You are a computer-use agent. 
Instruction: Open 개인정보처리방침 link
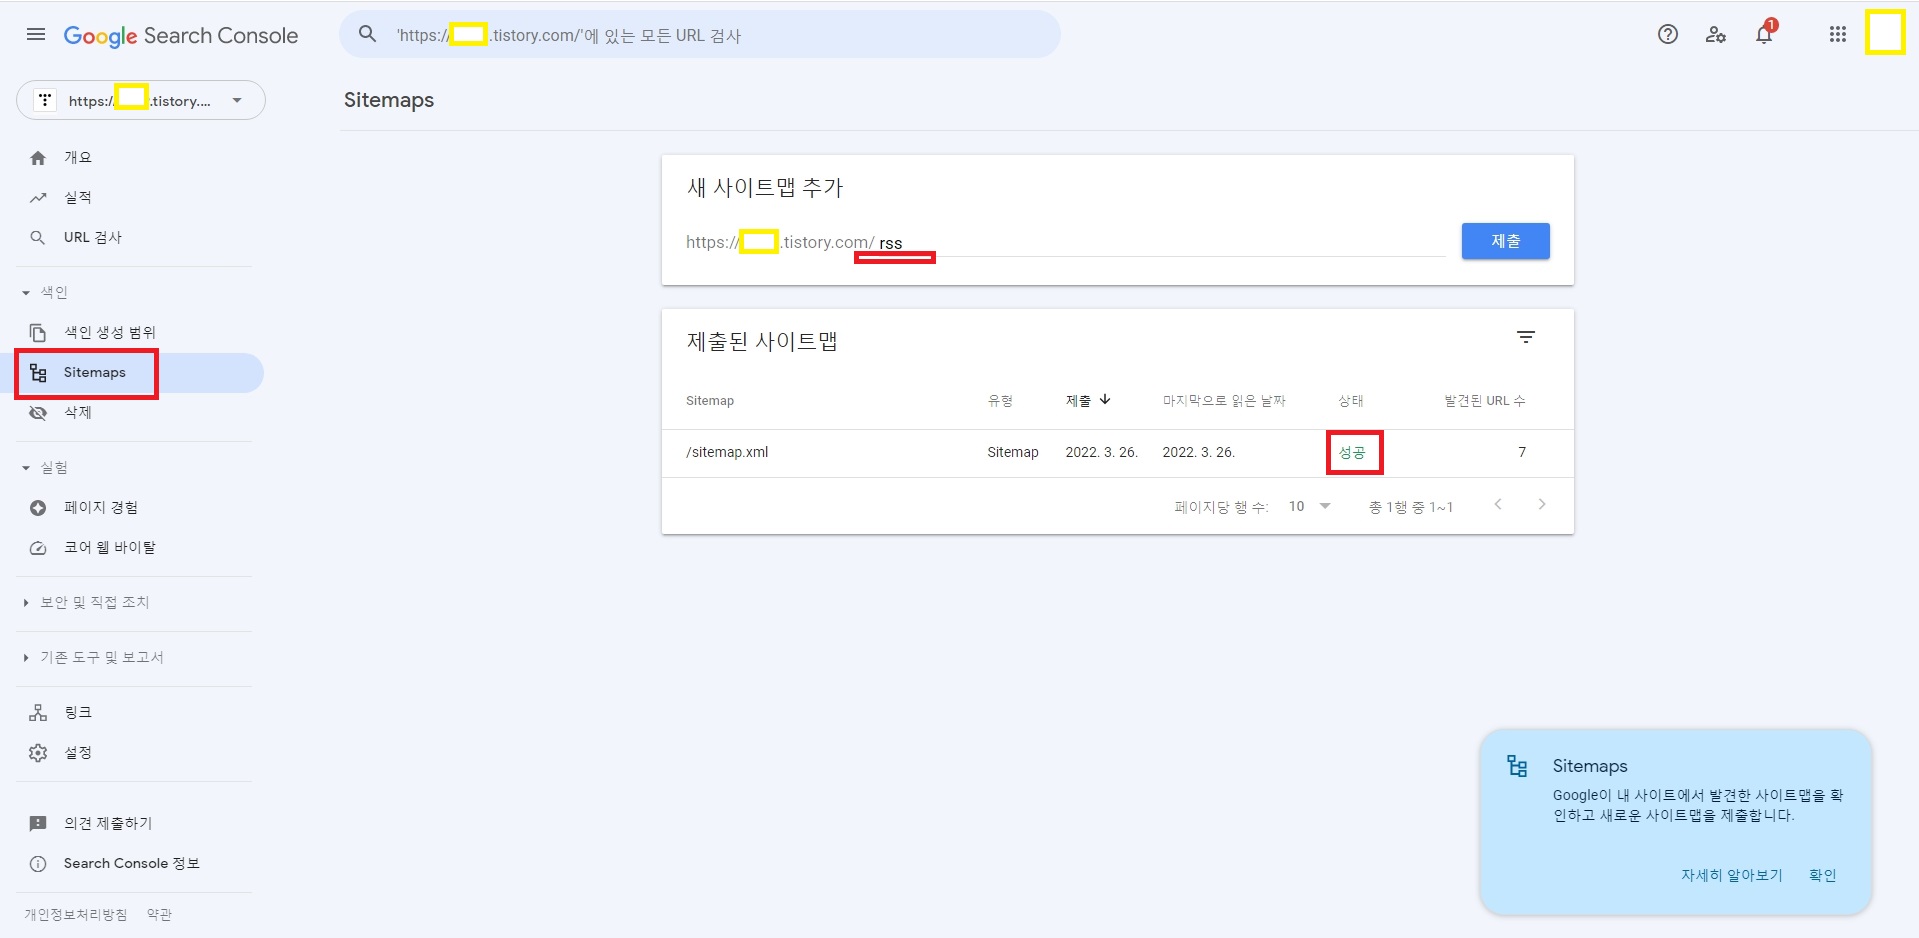tap(76, 915)
